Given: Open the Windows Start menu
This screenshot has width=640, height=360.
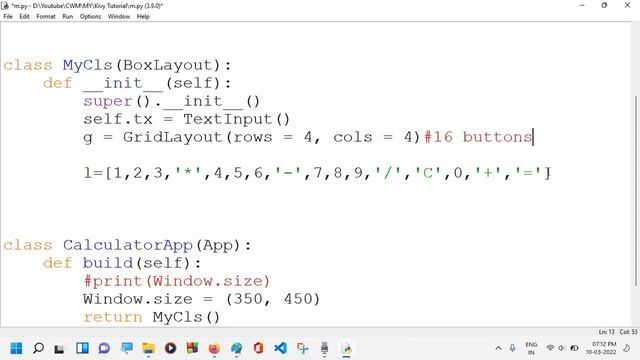Looking at the screenshot, I should pos(16,348).
